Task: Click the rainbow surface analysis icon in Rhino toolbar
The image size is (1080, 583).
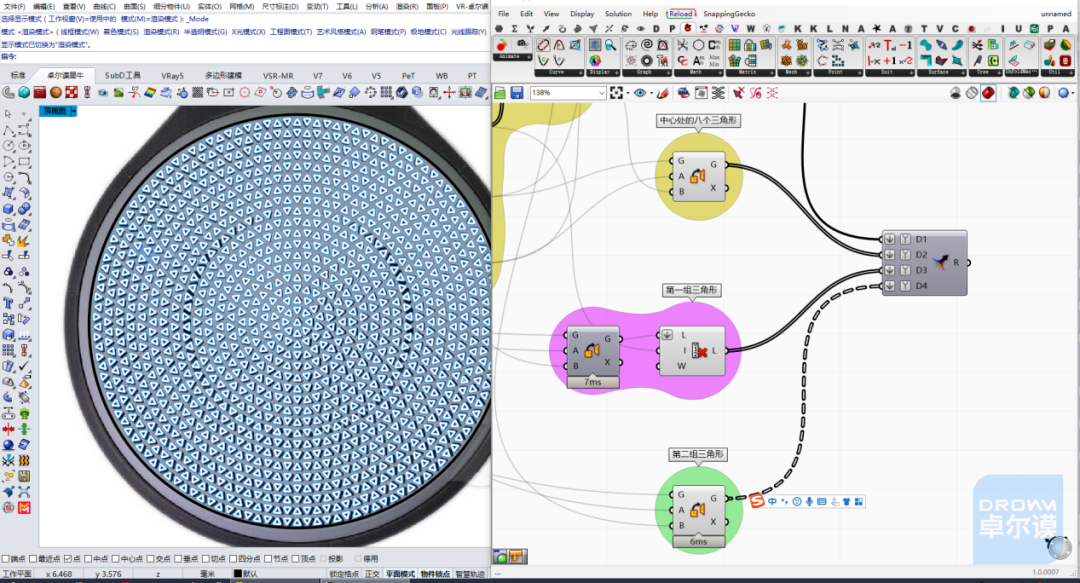Action: pyautogui.click(x=150, y=92)
